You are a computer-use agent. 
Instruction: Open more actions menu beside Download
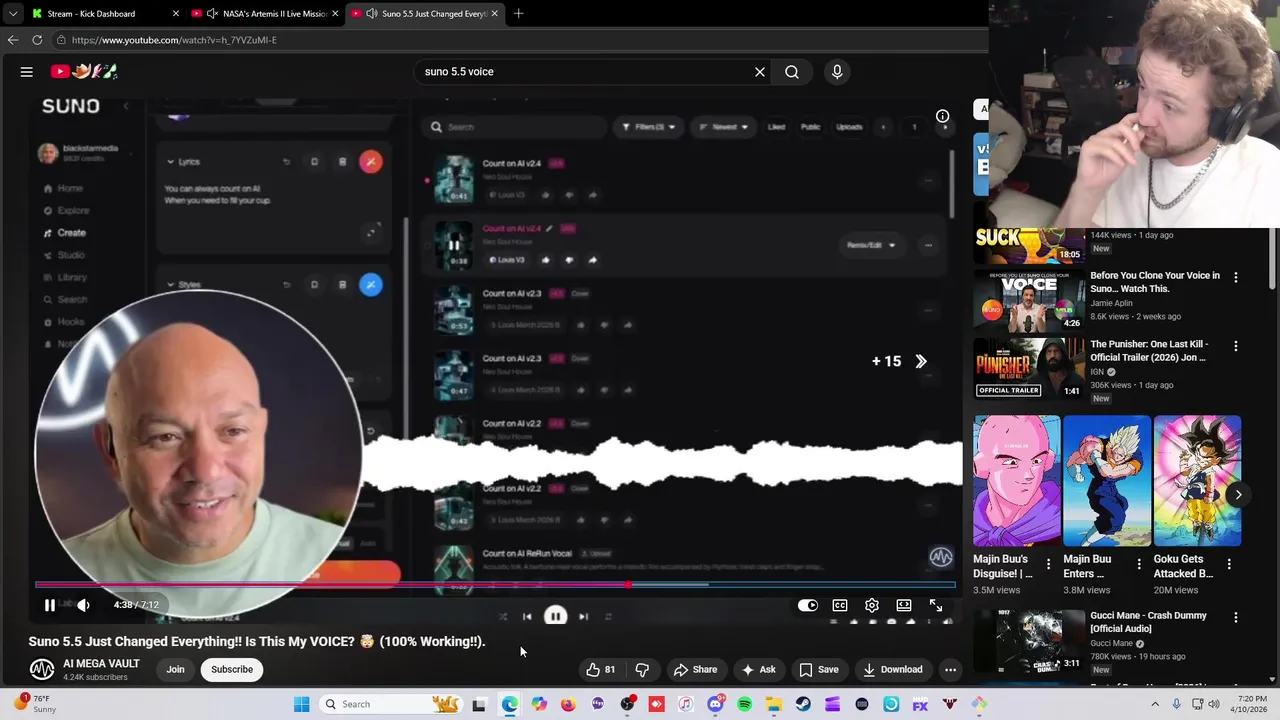[x=951, y=669]
